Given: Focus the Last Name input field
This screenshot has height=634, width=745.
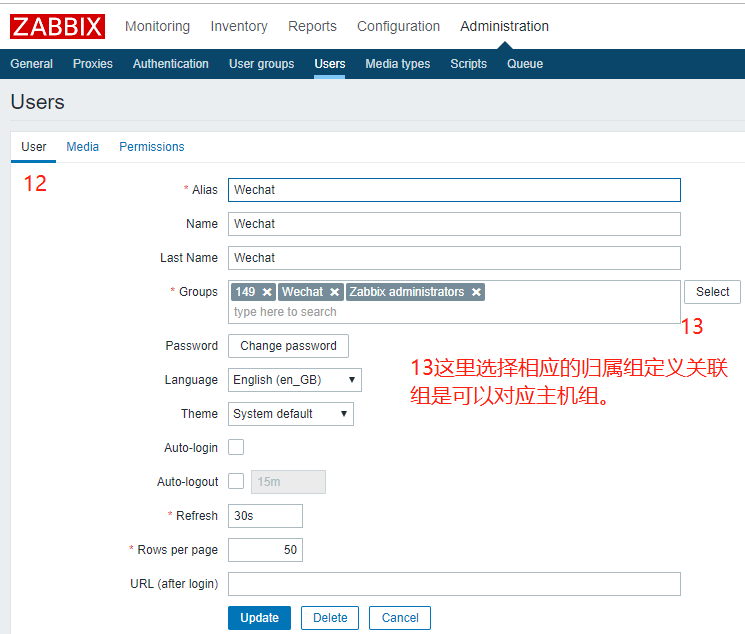Looking at the screenshot, I should 454,258.
